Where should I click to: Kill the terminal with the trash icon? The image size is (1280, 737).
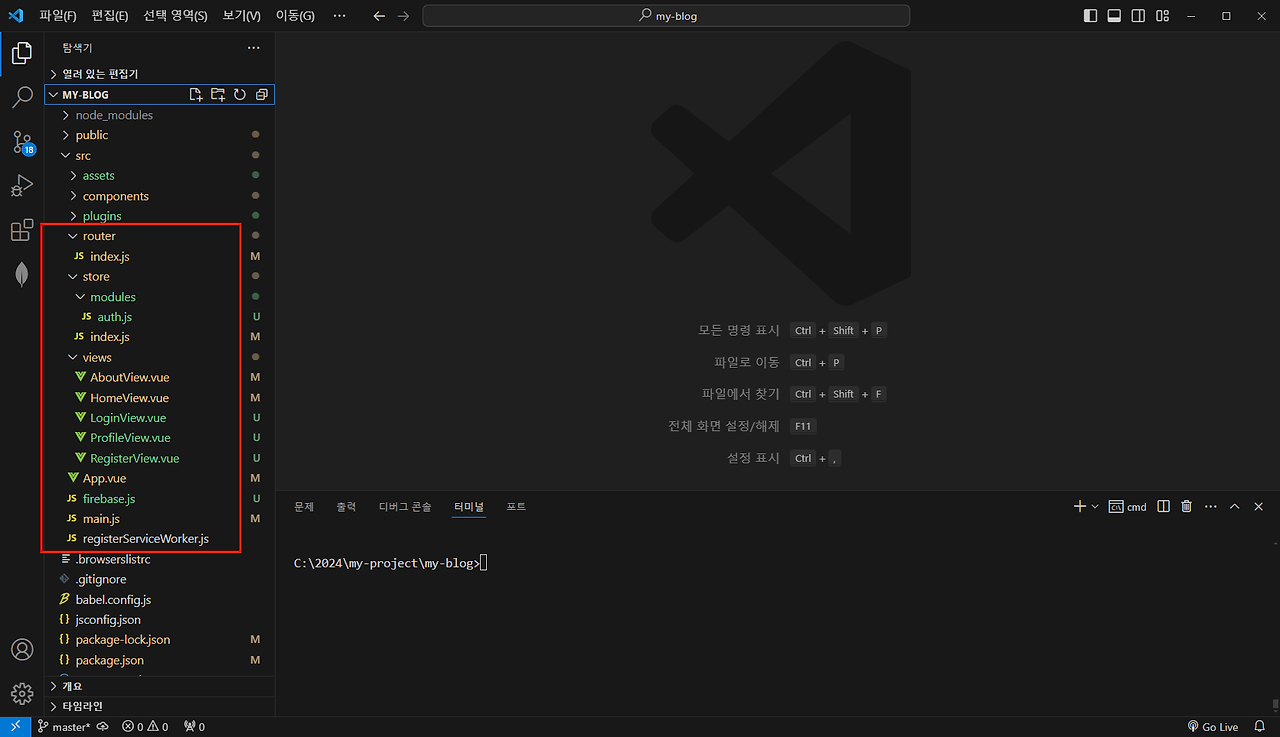[x=1187, y=507]
